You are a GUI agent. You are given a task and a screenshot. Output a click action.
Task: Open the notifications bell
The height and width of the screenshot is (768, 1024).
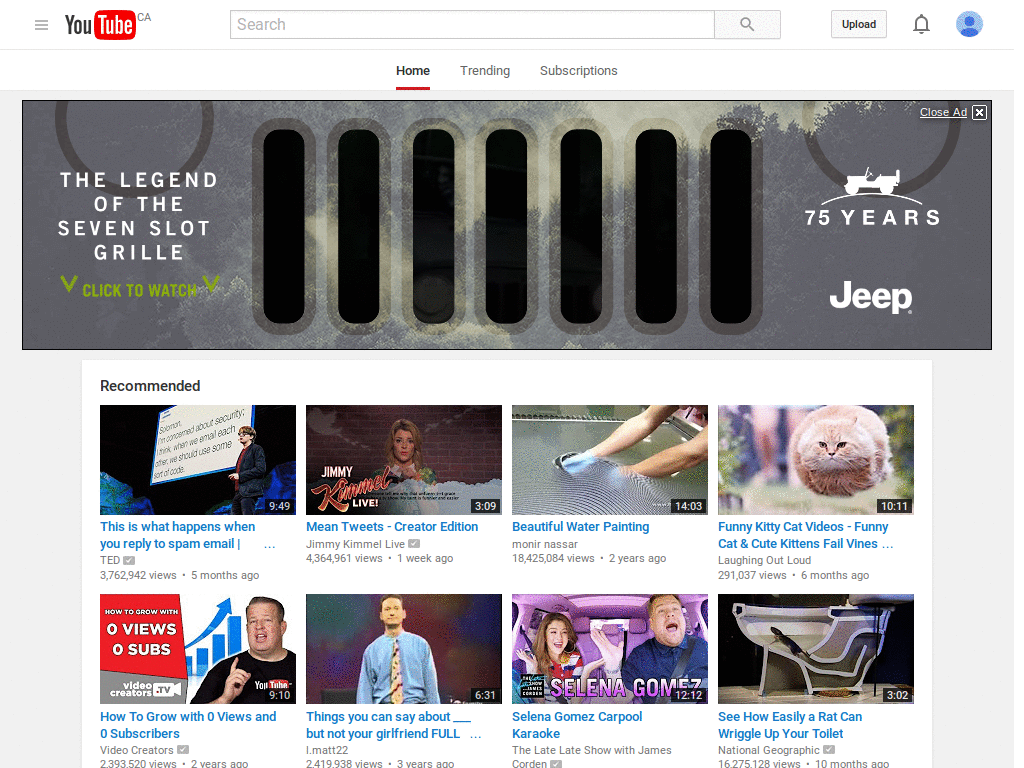click(921, 25)
